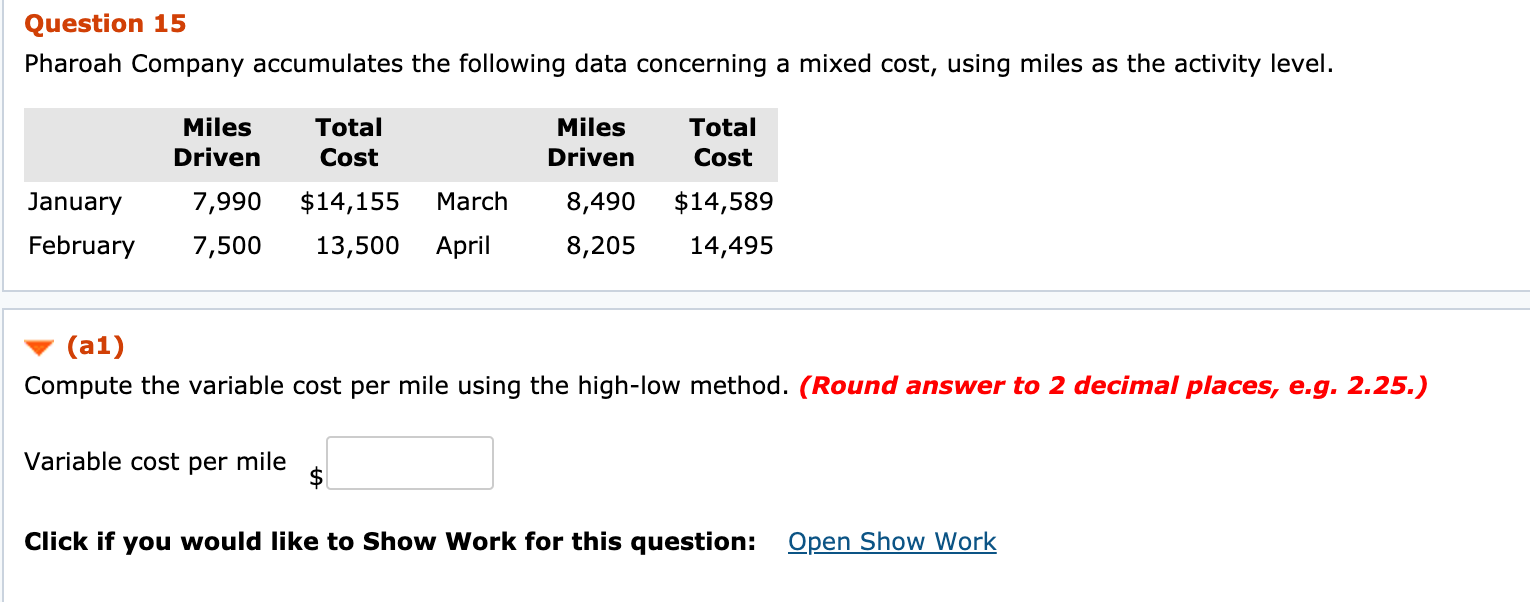Viewport: 1530px width, 602px height.
Task: Select the Variable cost per mile input box
Action: [x=409, y=462]
